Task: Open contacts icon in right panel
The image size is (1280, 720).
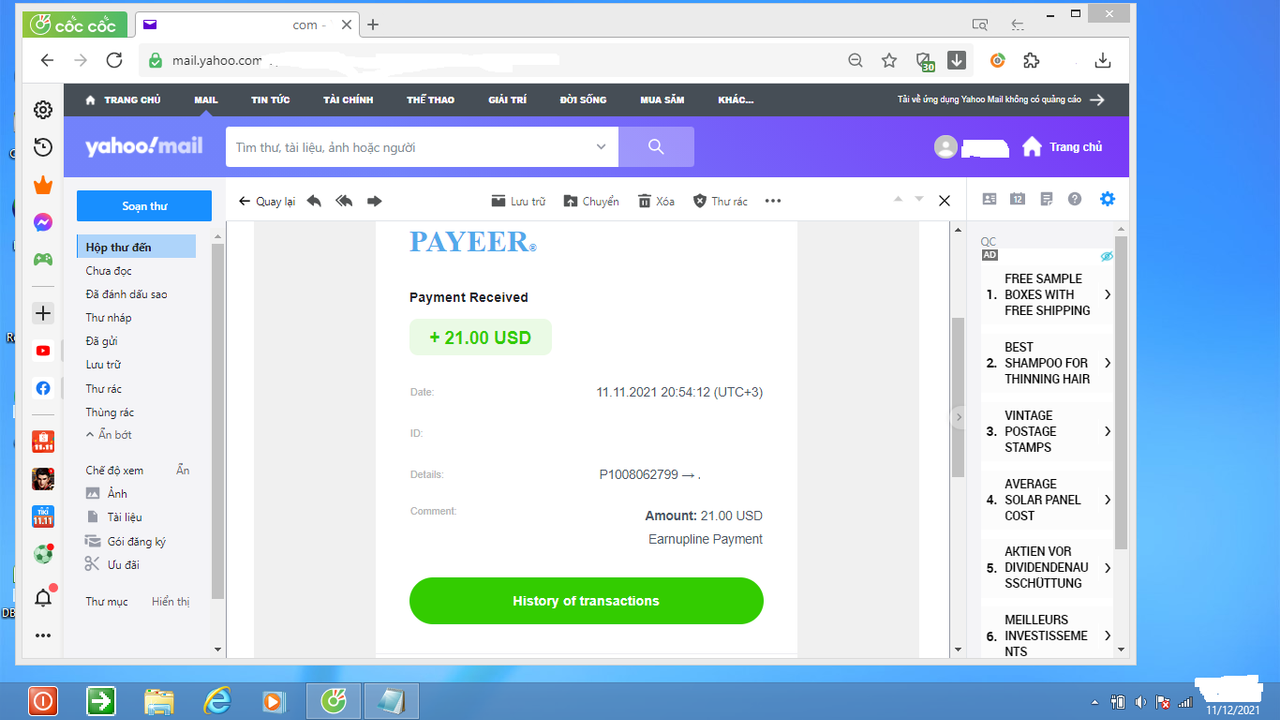Action: [x=989, y=199]
